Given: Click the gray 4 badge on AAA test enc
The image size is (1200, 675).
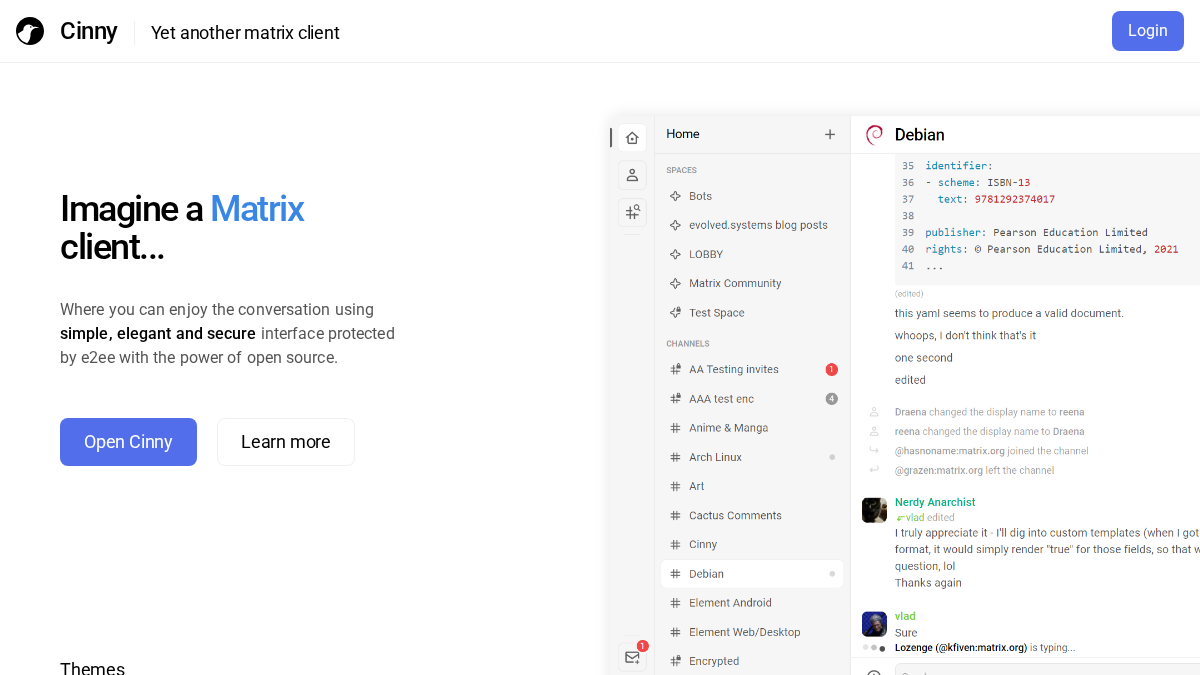Looking at the screenshot, I should pos(831,399).
